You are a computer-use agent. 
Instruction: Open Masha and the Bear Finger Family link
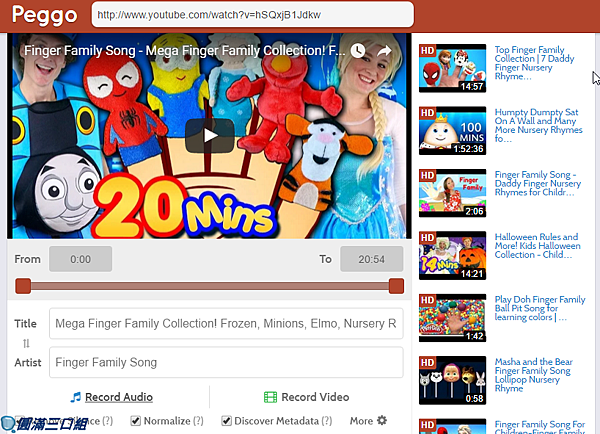(533, 375)
